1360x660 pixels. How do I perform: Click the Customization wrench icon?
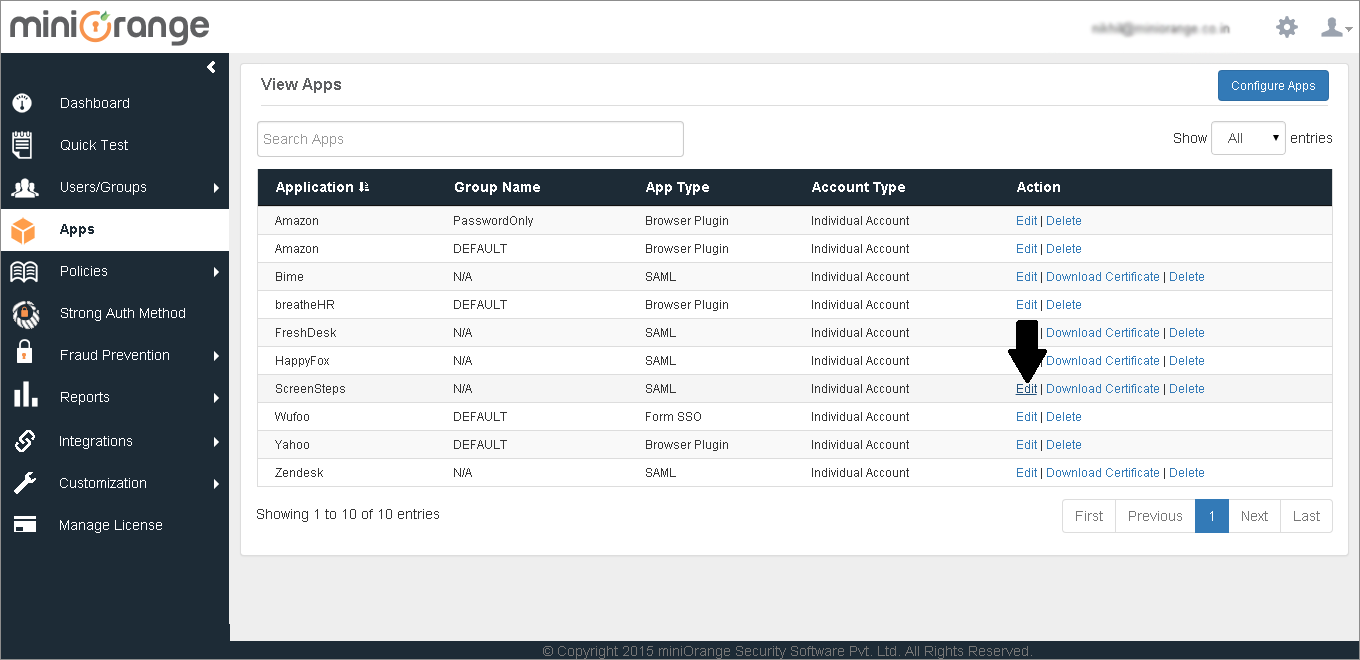[24, 483]
